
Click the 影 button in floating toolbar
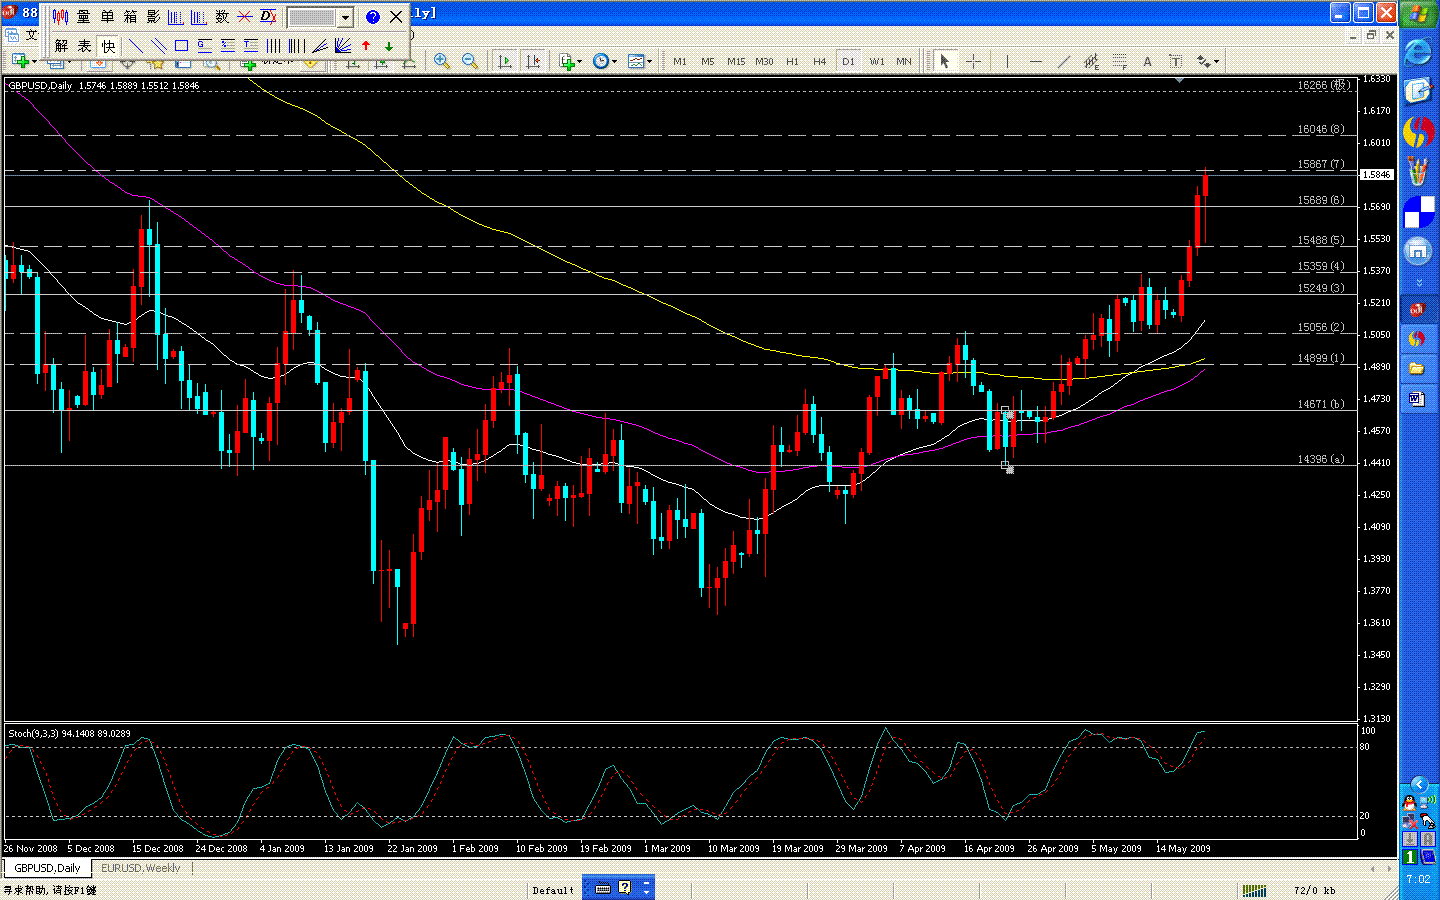(153, 17)
